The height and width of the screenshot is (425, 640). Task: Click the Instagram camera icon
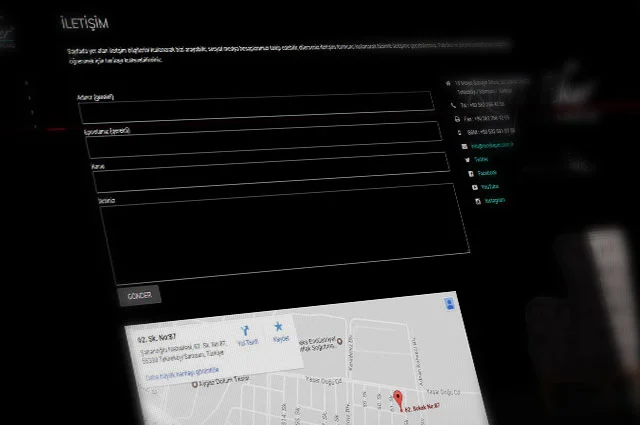pyautogui.click(x=478, y=201)
